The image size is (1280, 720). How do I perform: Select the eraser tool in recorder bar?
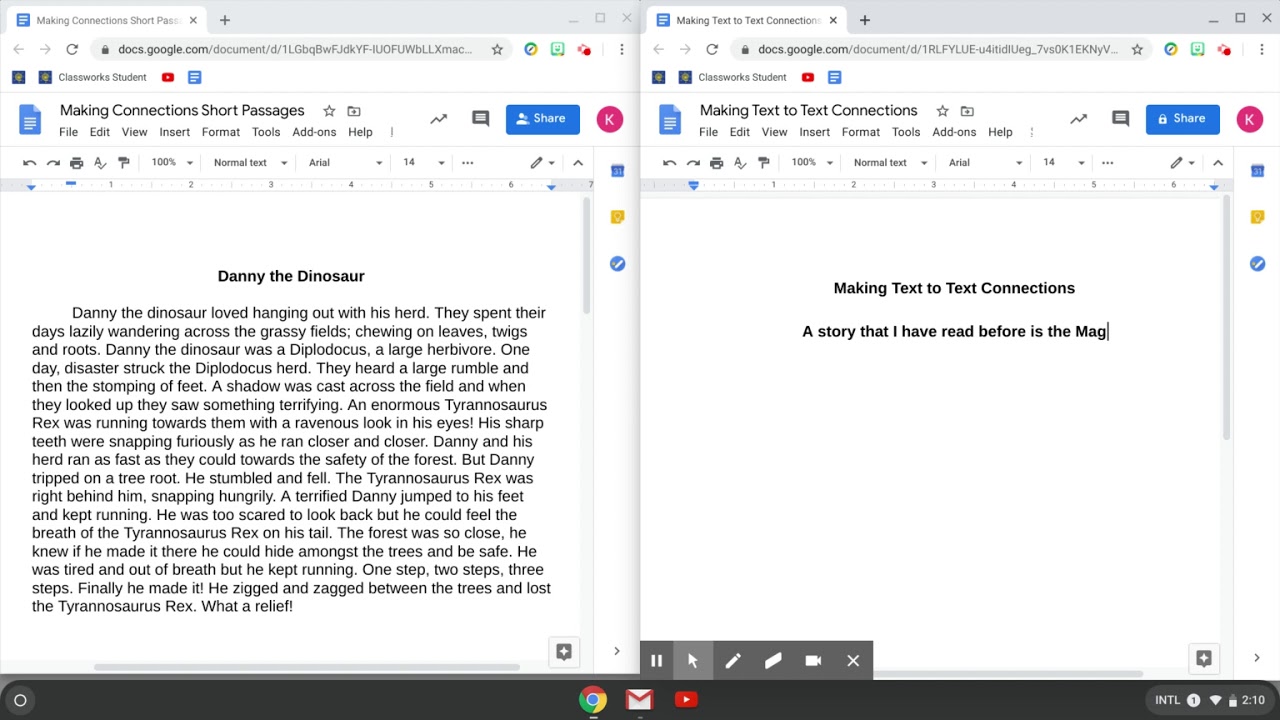click(x=773, y=661)
